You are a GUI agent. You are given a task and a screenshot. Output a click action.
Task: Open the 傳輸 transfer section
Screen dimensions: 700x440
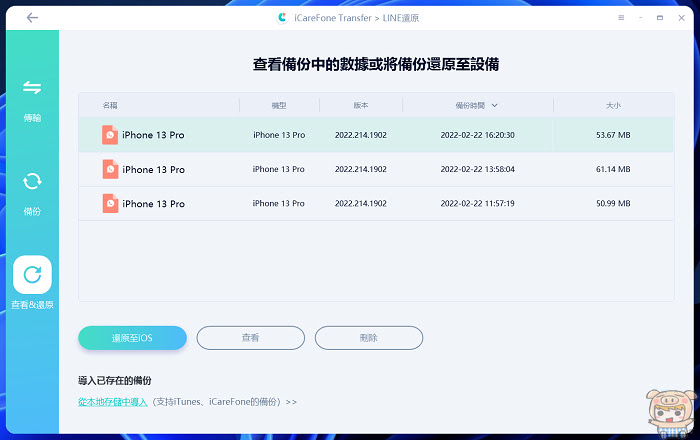point(32,101)
